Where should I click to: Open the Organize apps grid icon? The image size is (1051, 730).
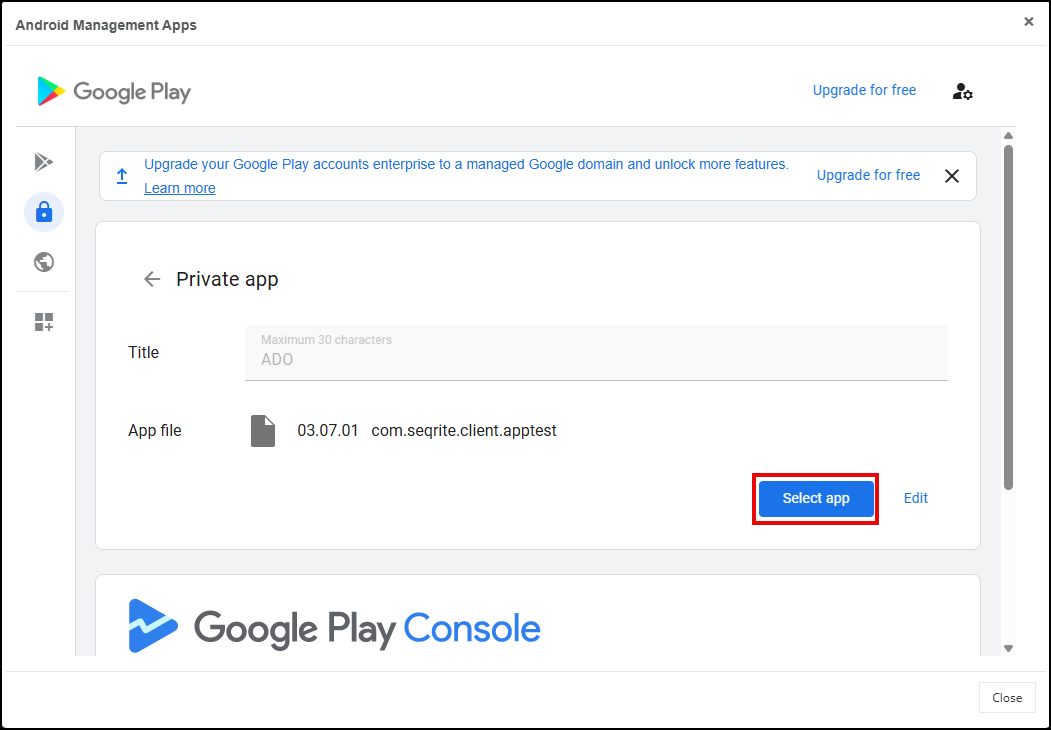tap(44, 322)
